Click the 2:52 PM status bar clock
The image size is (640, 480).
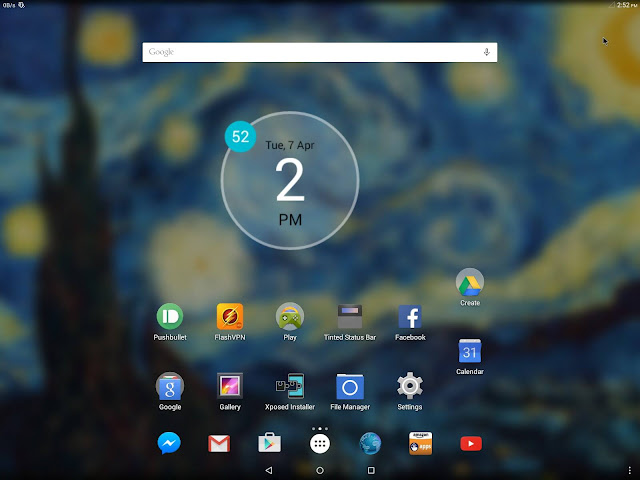click(627, 5)
